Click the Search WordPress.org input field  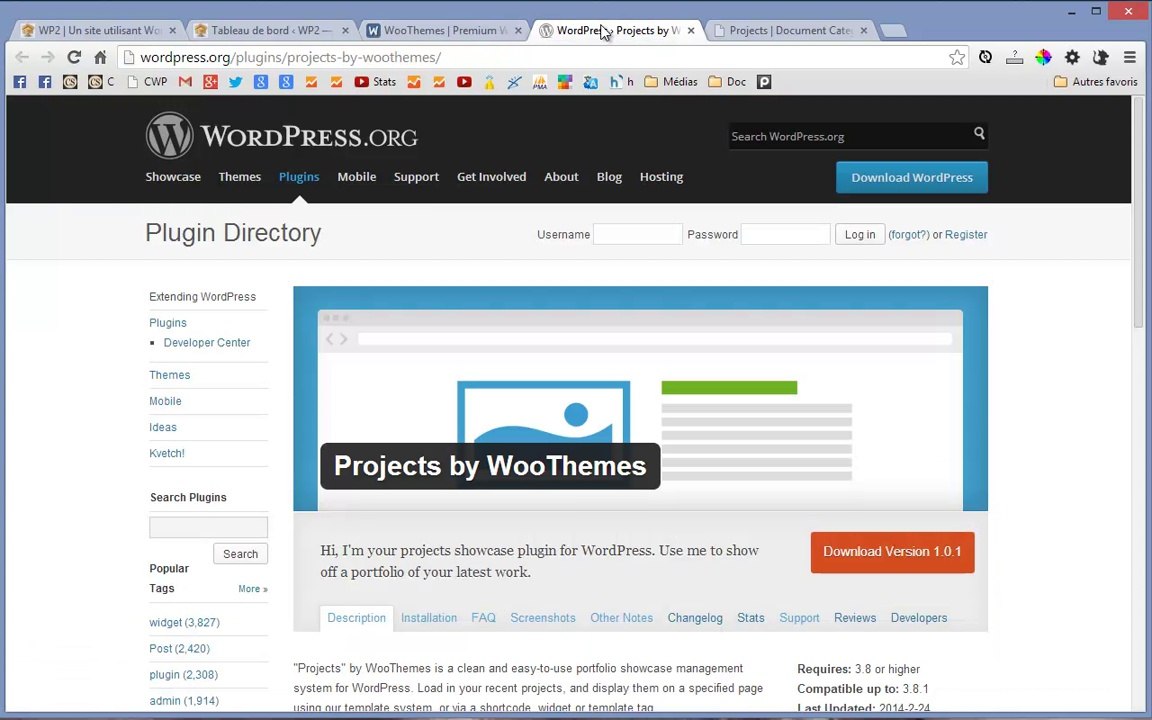(x=849, y=136)
